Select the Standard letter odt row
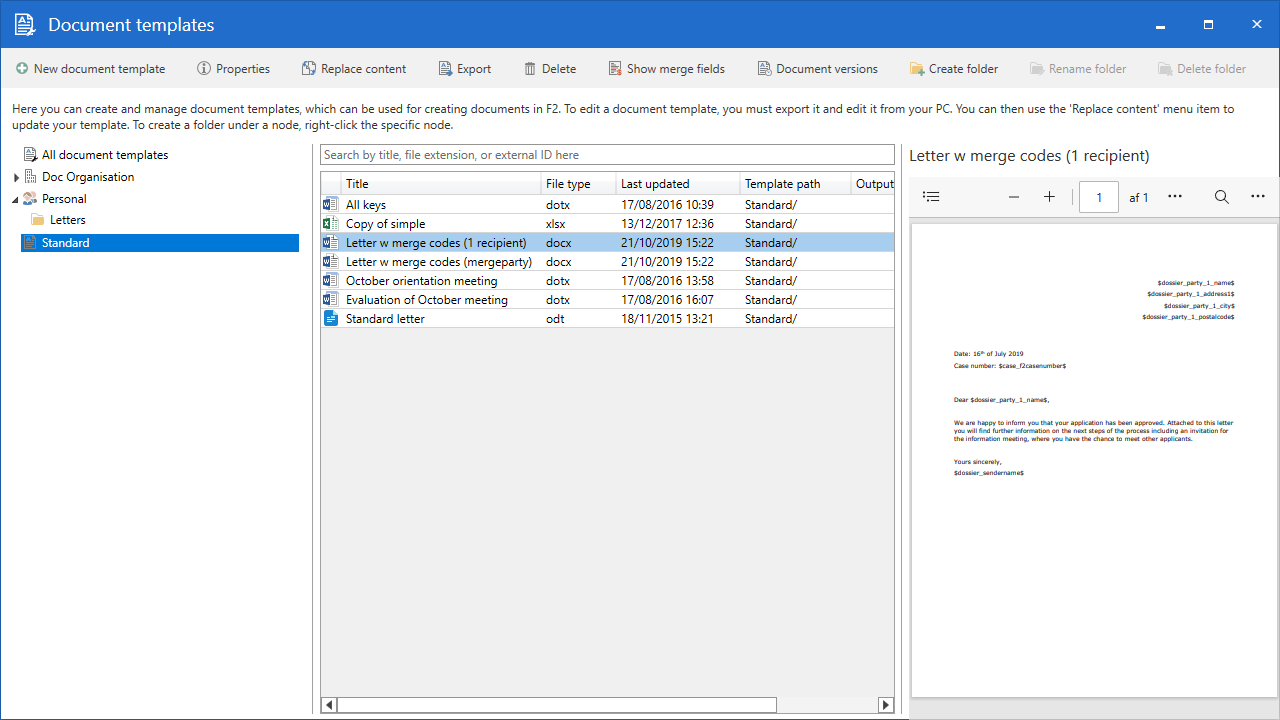Viewport: 1280px width, 720px height. tap(385, 319)
